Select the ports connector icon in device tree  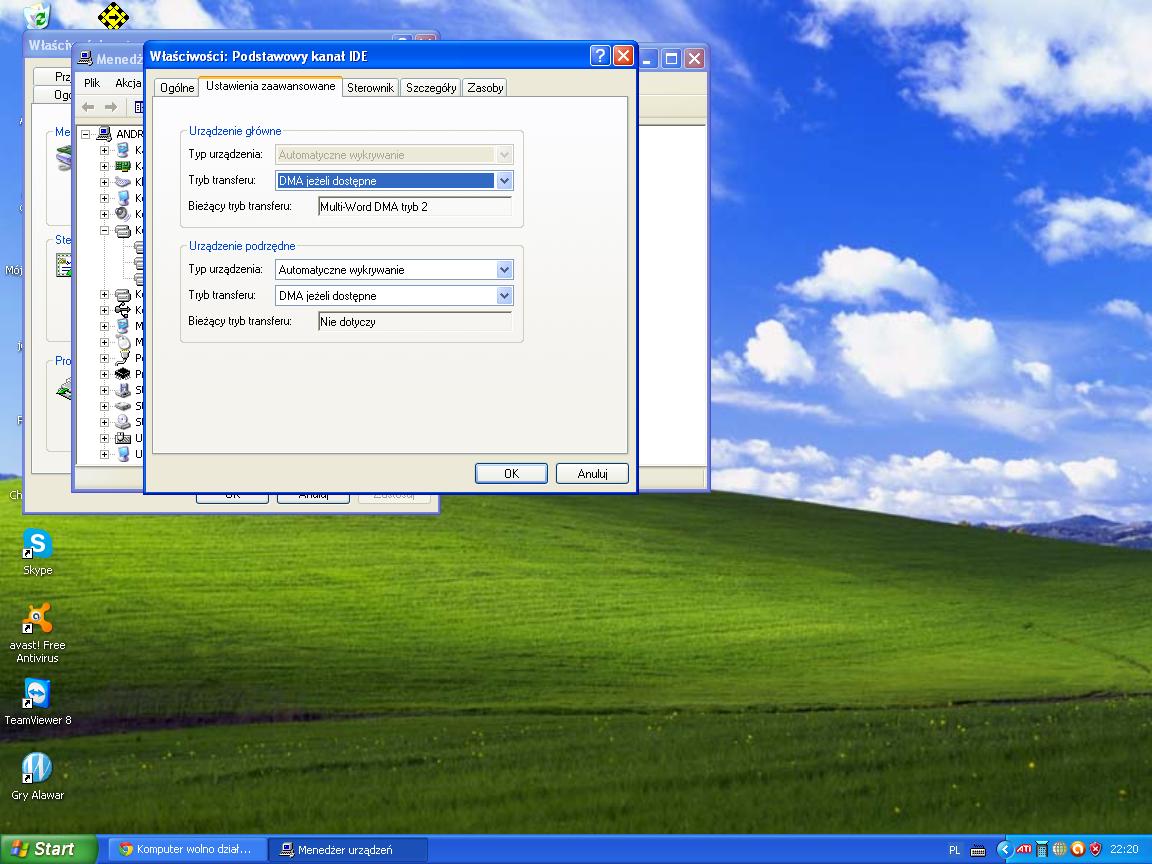pos(123,359)
